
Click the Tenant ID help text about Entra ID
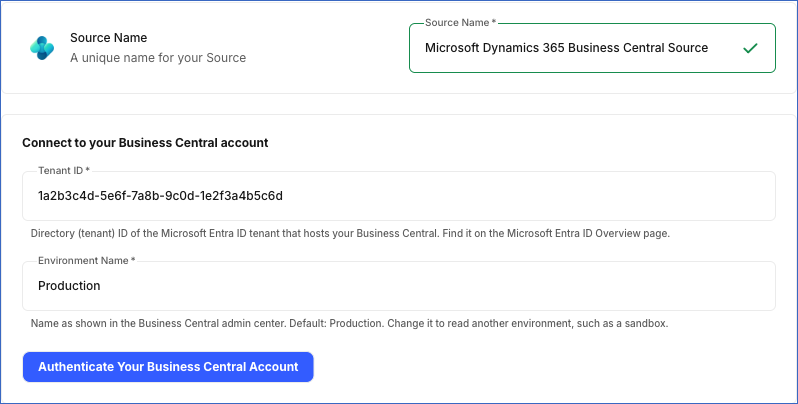point(350,234)
